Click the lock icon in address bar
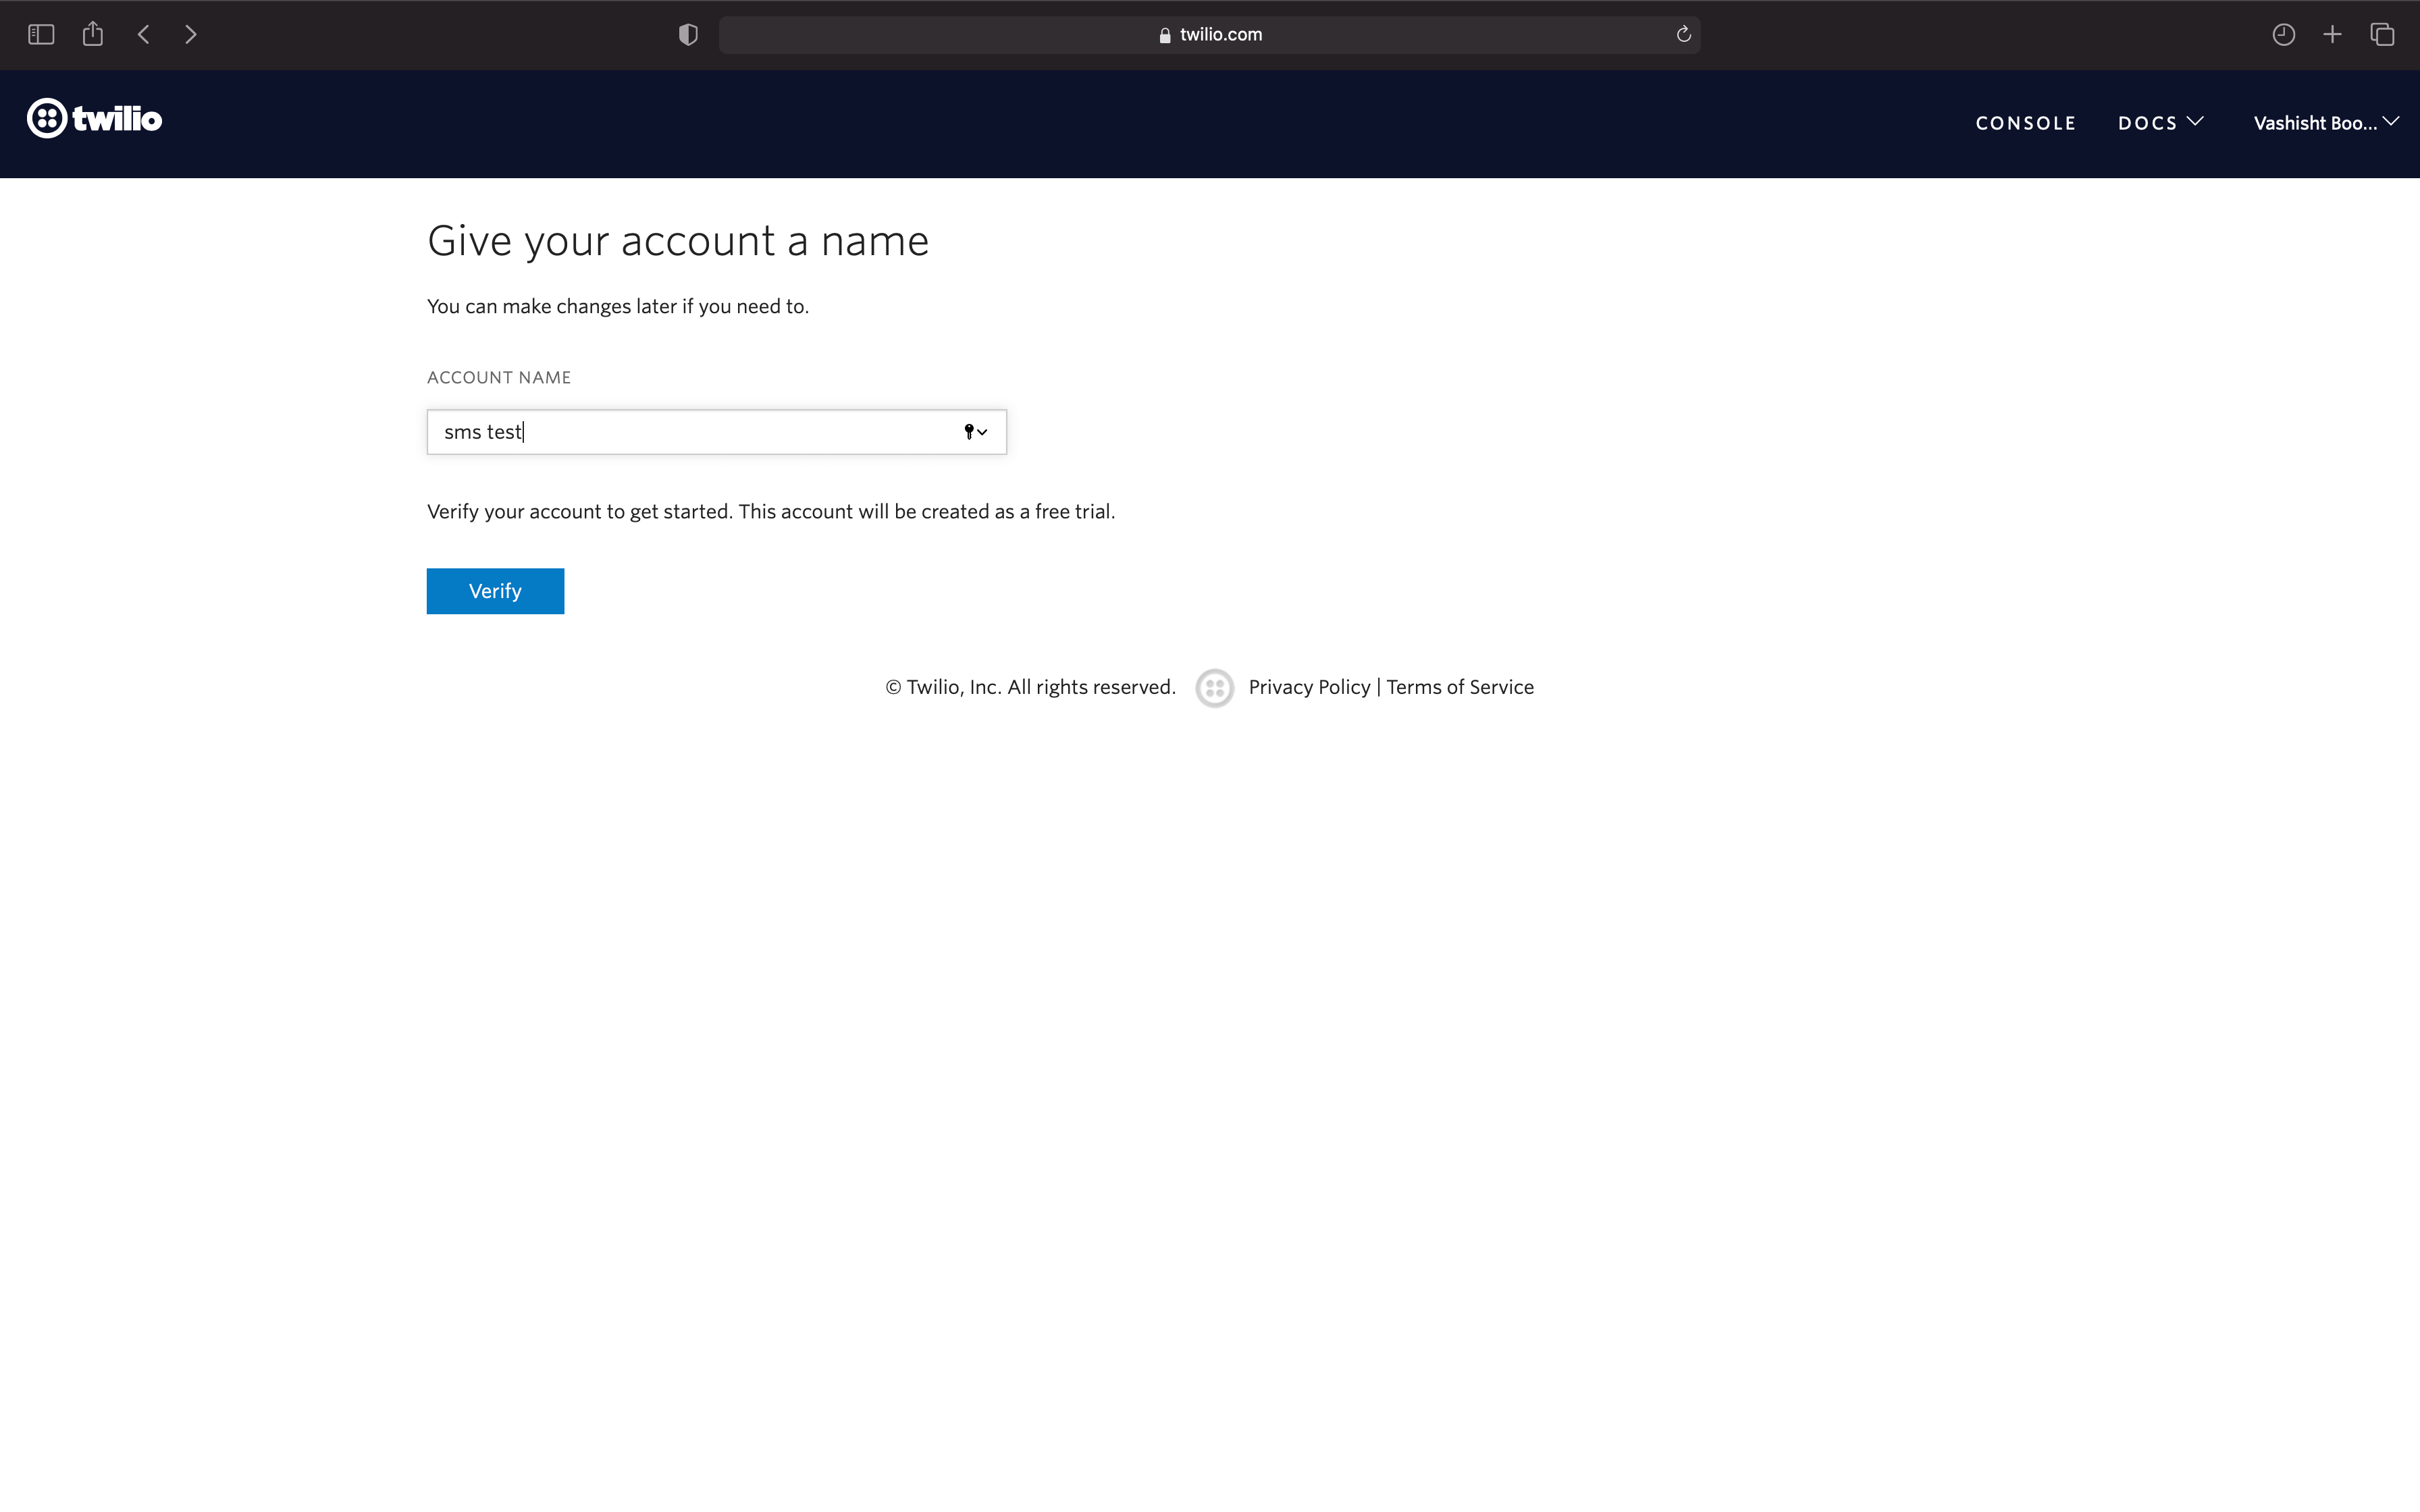Viewport: 2420px width, 1512px height. click(x=1165, y=35)
